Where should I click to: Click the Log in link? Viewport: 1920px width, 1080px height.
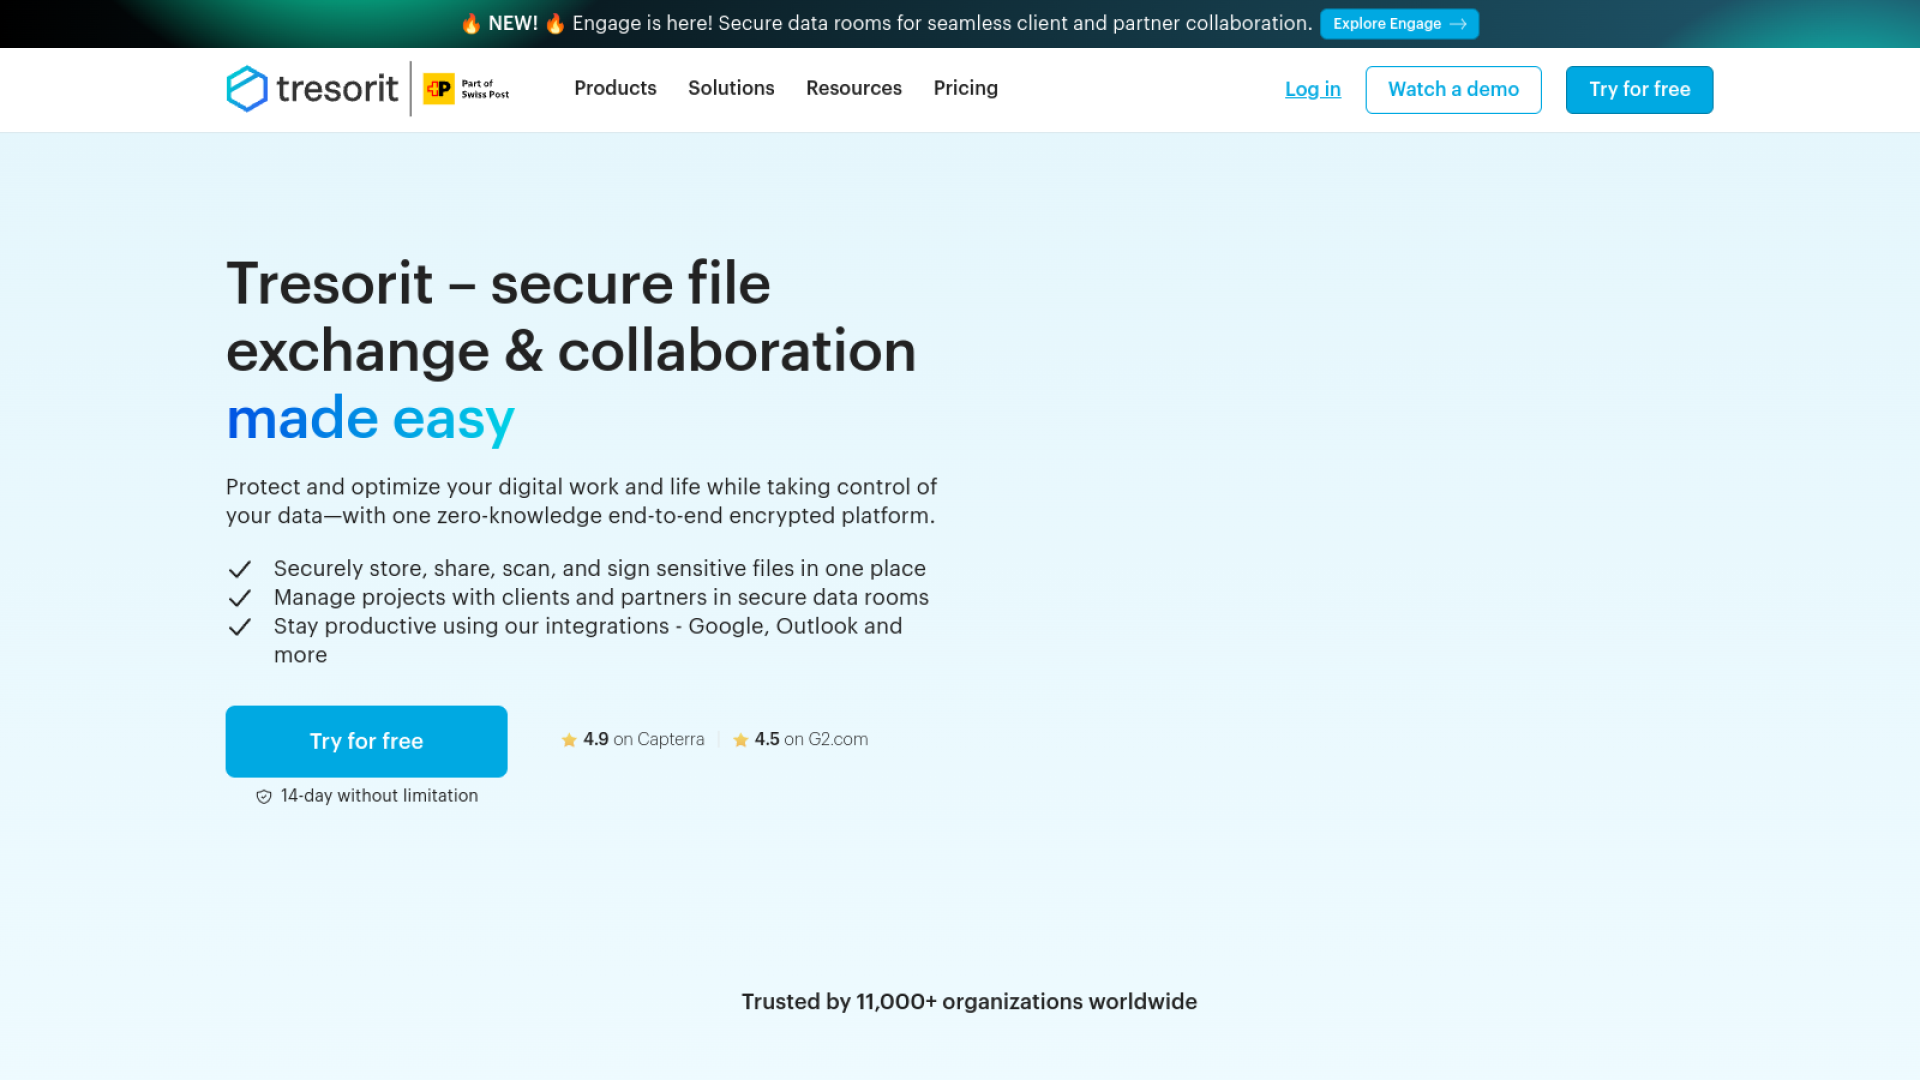tap(1312, 89)
